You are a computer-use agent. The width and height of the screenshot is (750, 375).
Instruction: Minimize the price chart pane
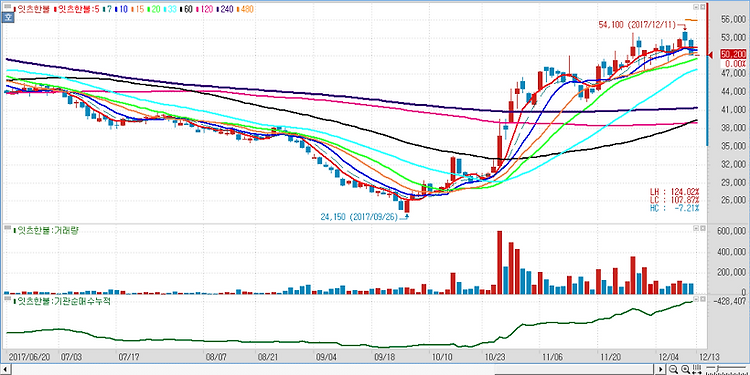(x=696, y=7)
